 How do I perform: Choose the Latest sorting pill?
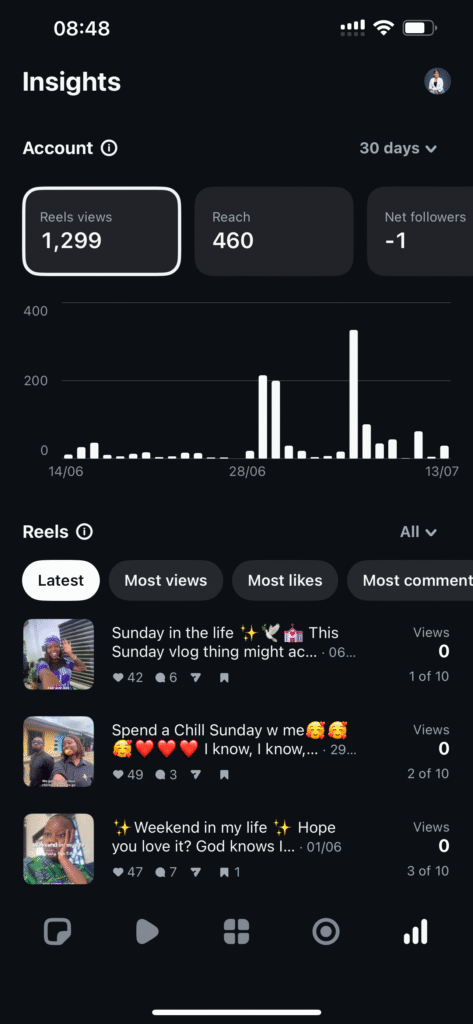(61, 581)
